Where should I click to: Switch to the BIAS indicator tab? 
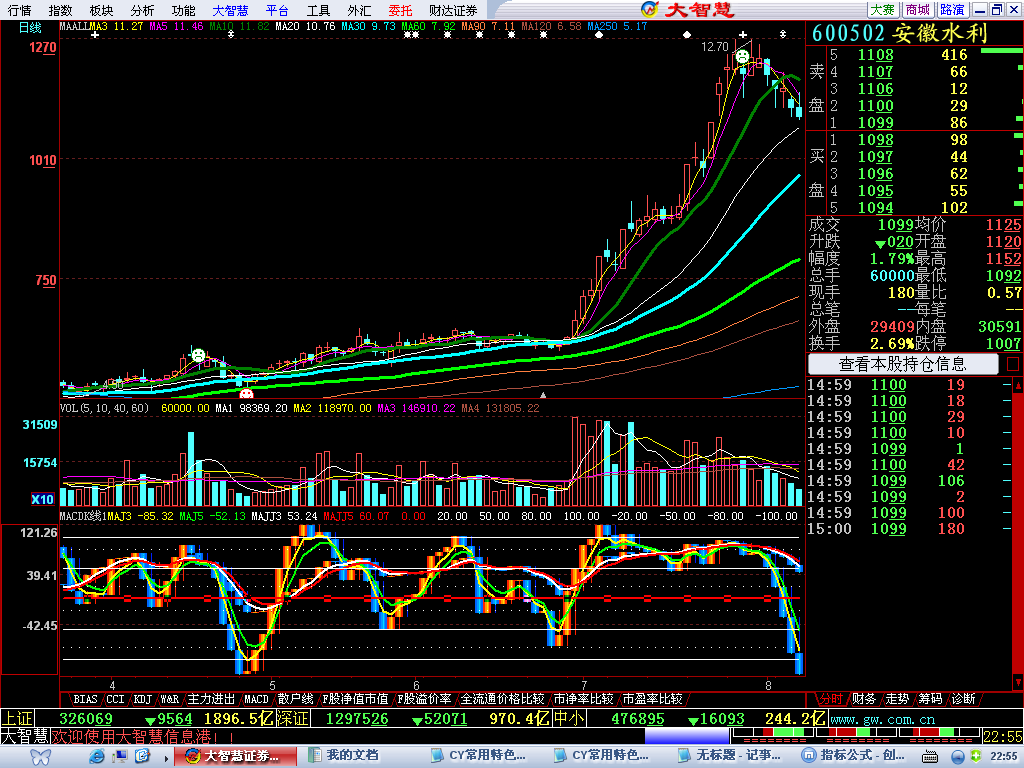click(x=85, y=699)
